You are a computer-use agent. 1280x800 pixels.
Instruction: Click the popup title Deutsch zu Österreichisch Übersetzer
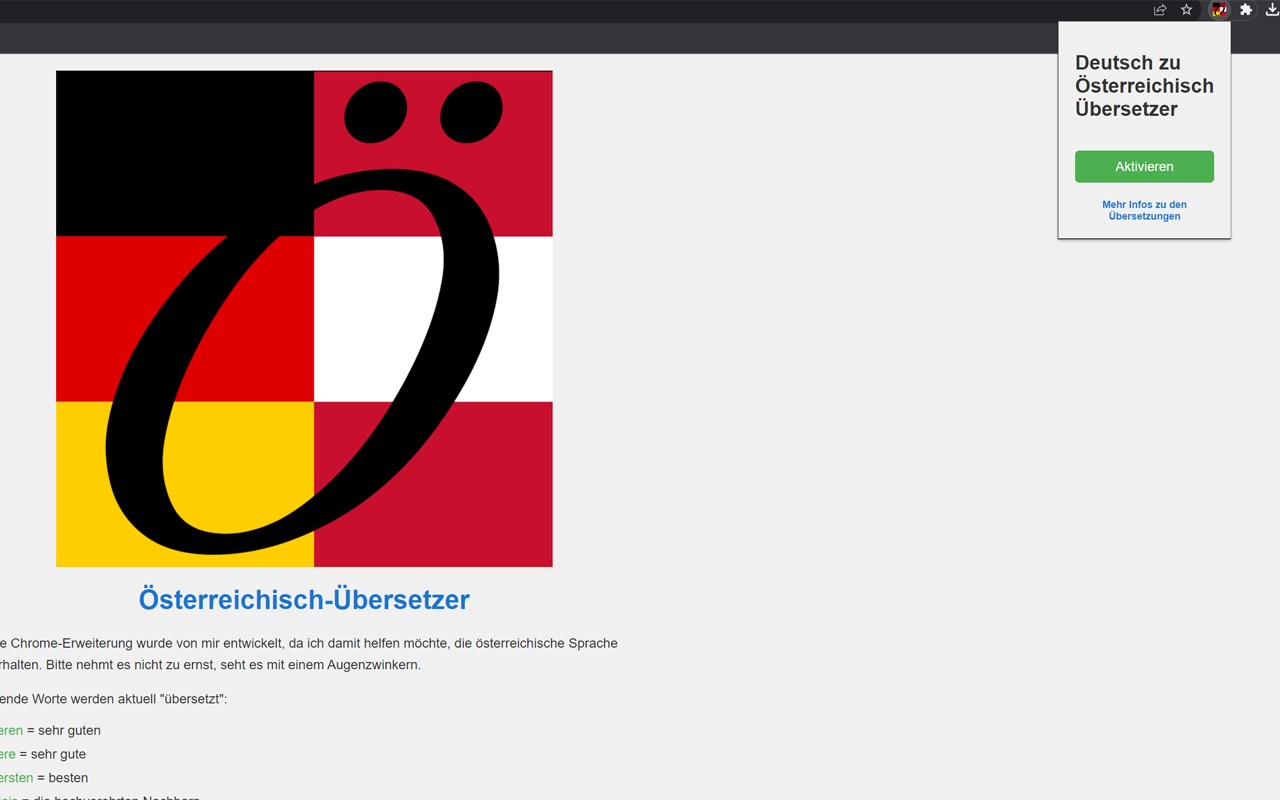pyautogui.click(x=1144, y=86)
